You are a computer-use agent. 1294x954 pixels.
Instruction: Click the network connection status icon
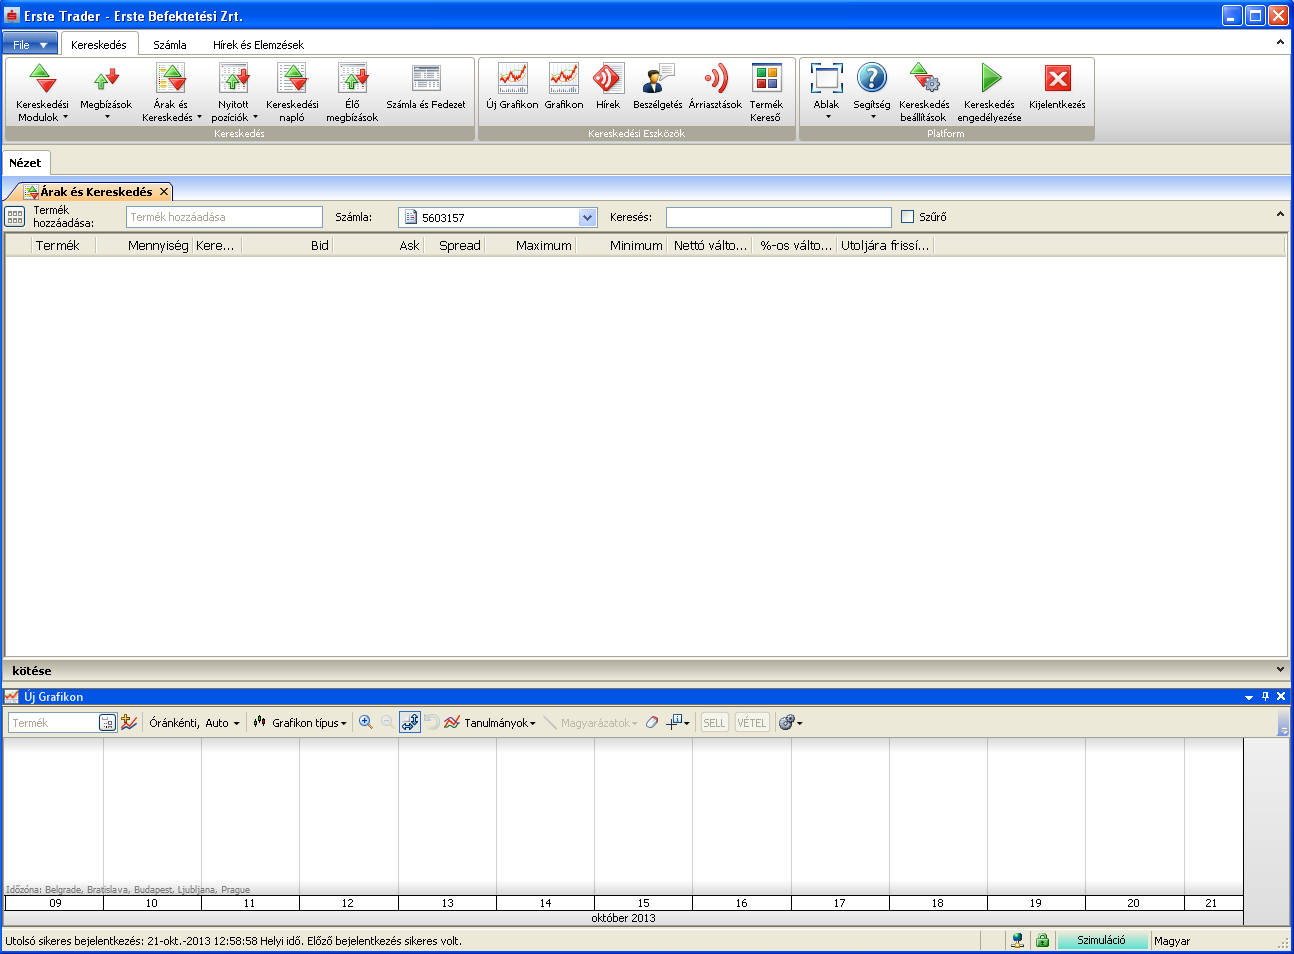tap(1017, 940)
